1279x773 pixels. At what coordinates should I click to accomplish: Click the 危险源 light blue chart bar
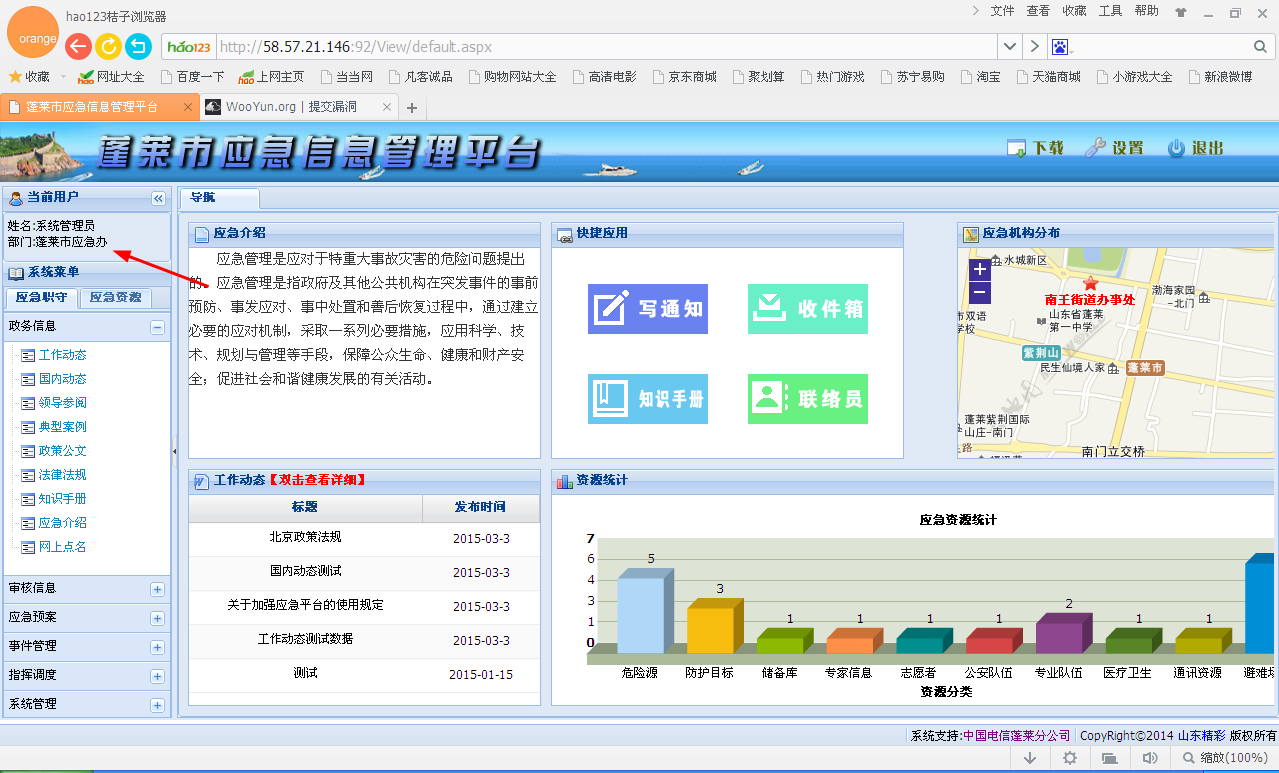[645, 611]
